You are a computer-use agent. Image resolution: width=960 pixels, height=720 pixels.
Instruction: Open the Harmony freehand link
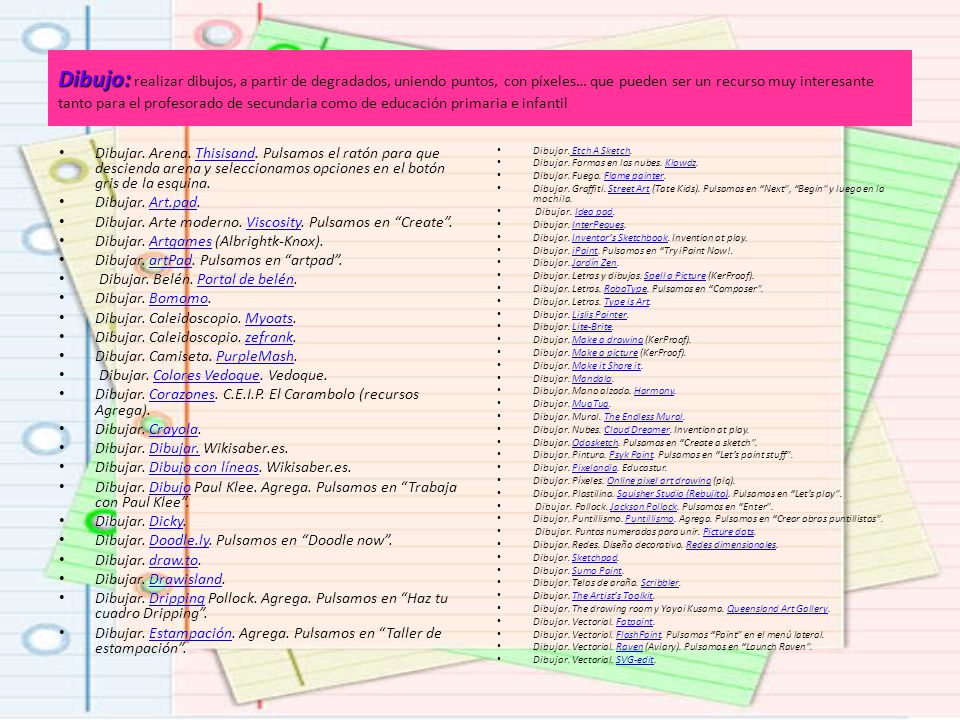click(x=654, y=391)
